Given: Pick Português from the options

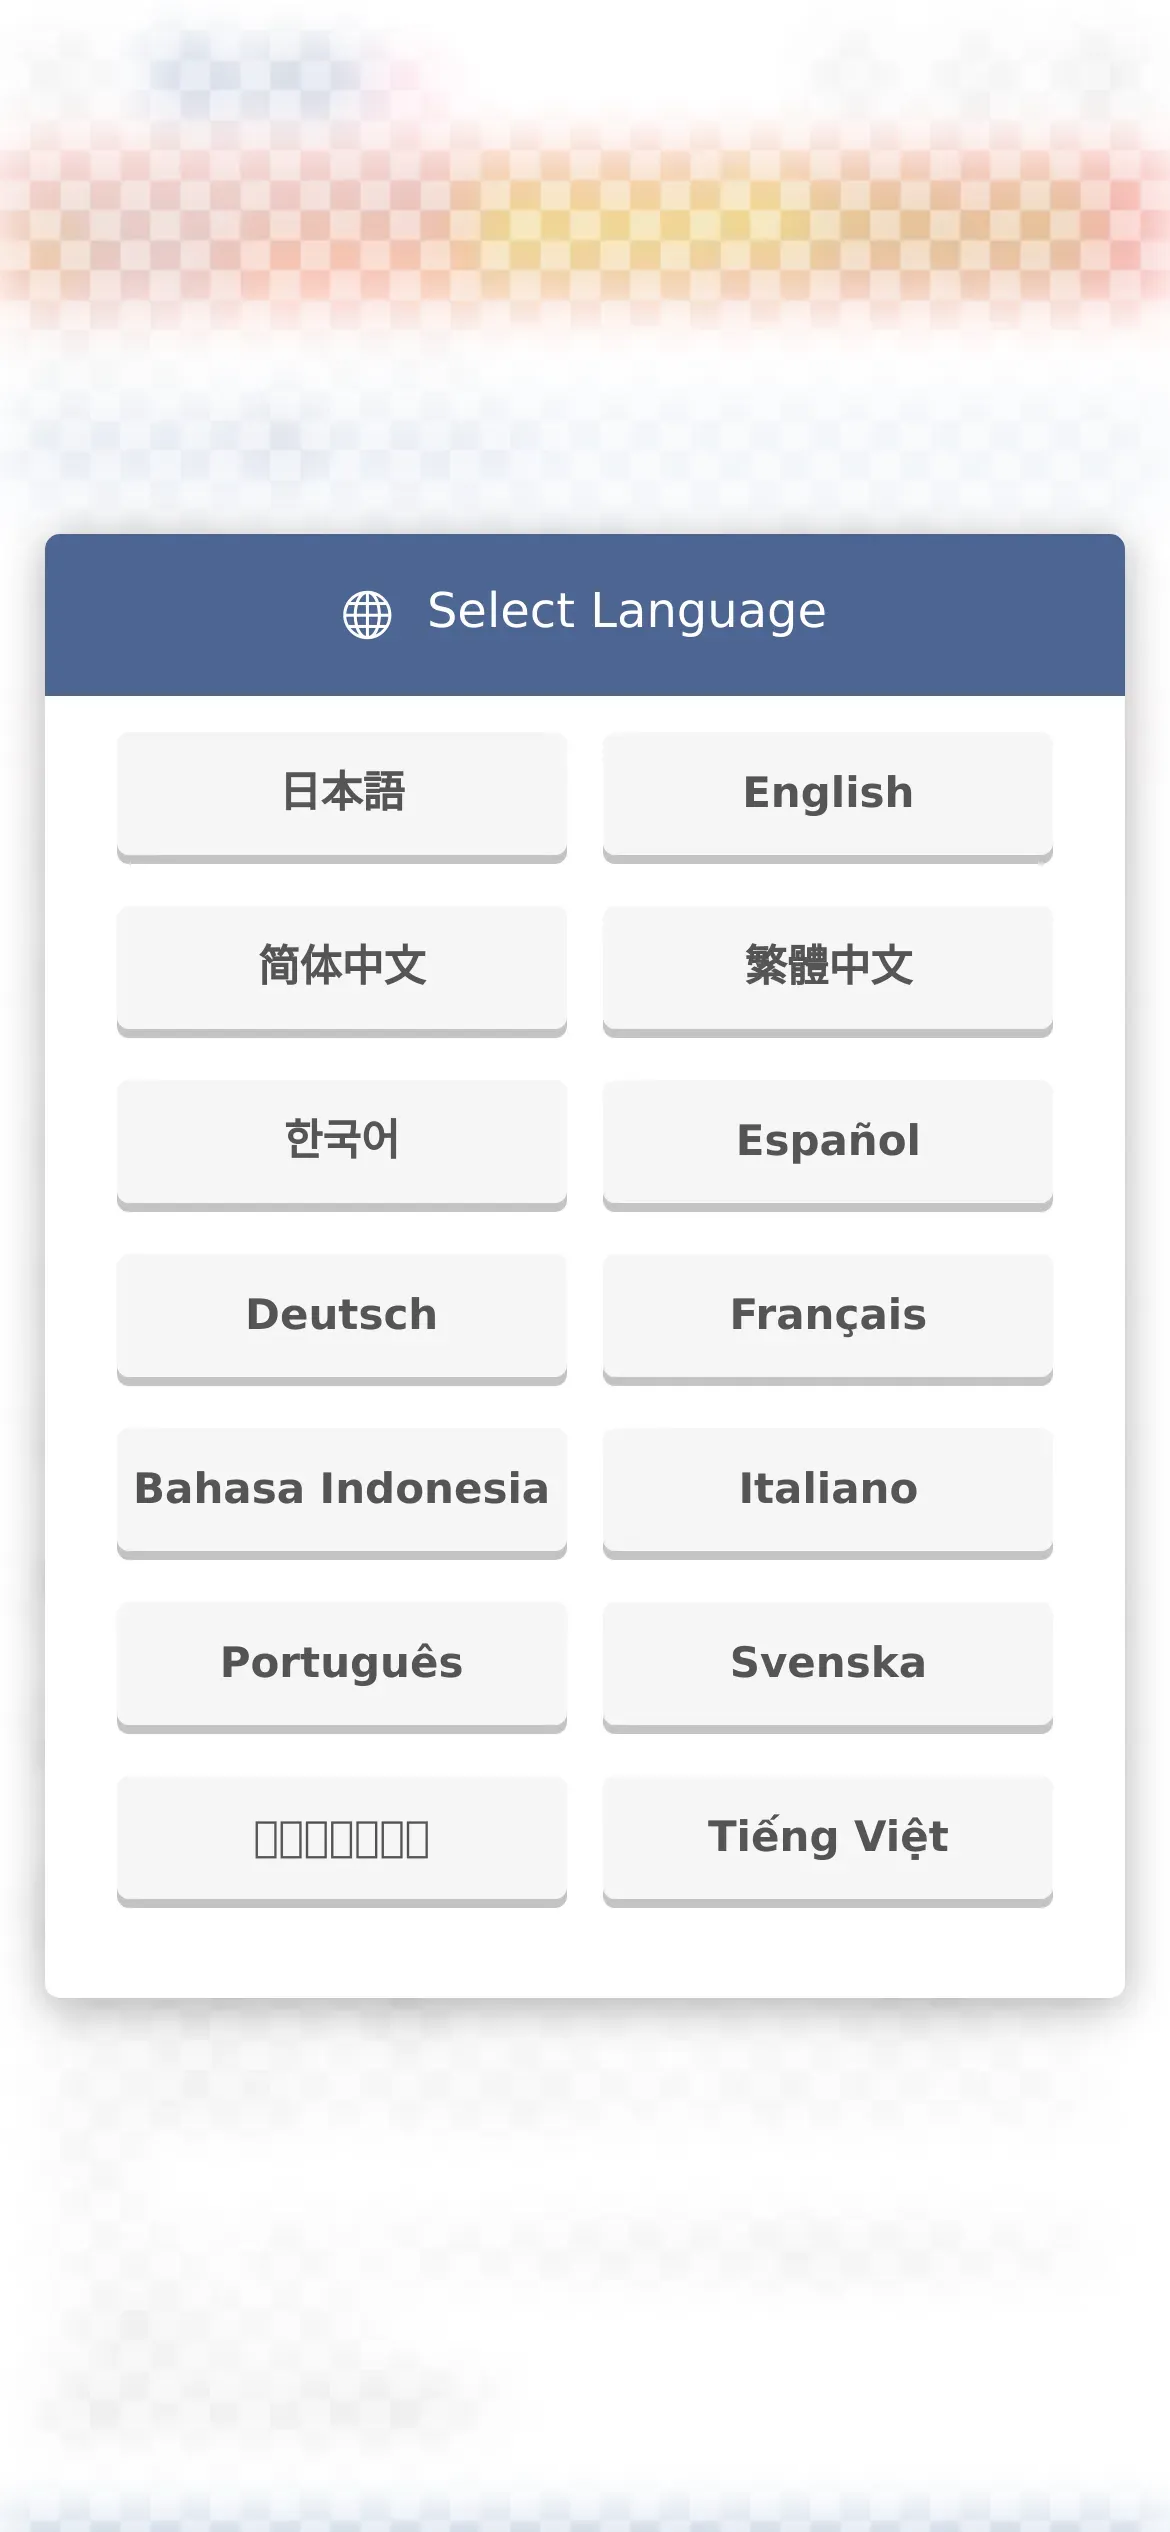Looking at the screenshot, I should coord(342,1667).
